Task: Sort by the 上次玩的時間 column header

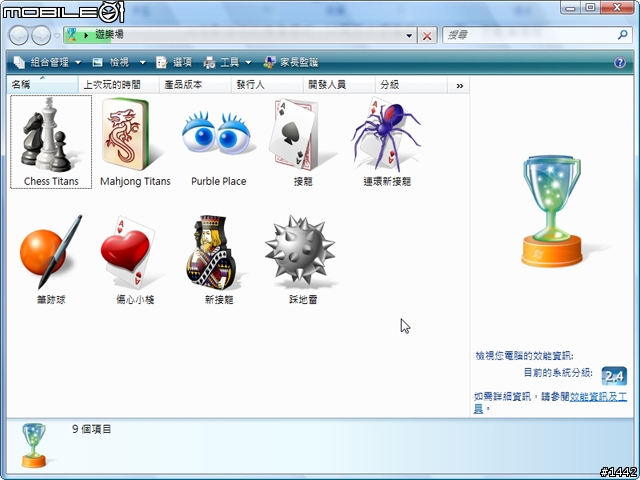Action: coord(118,85)
